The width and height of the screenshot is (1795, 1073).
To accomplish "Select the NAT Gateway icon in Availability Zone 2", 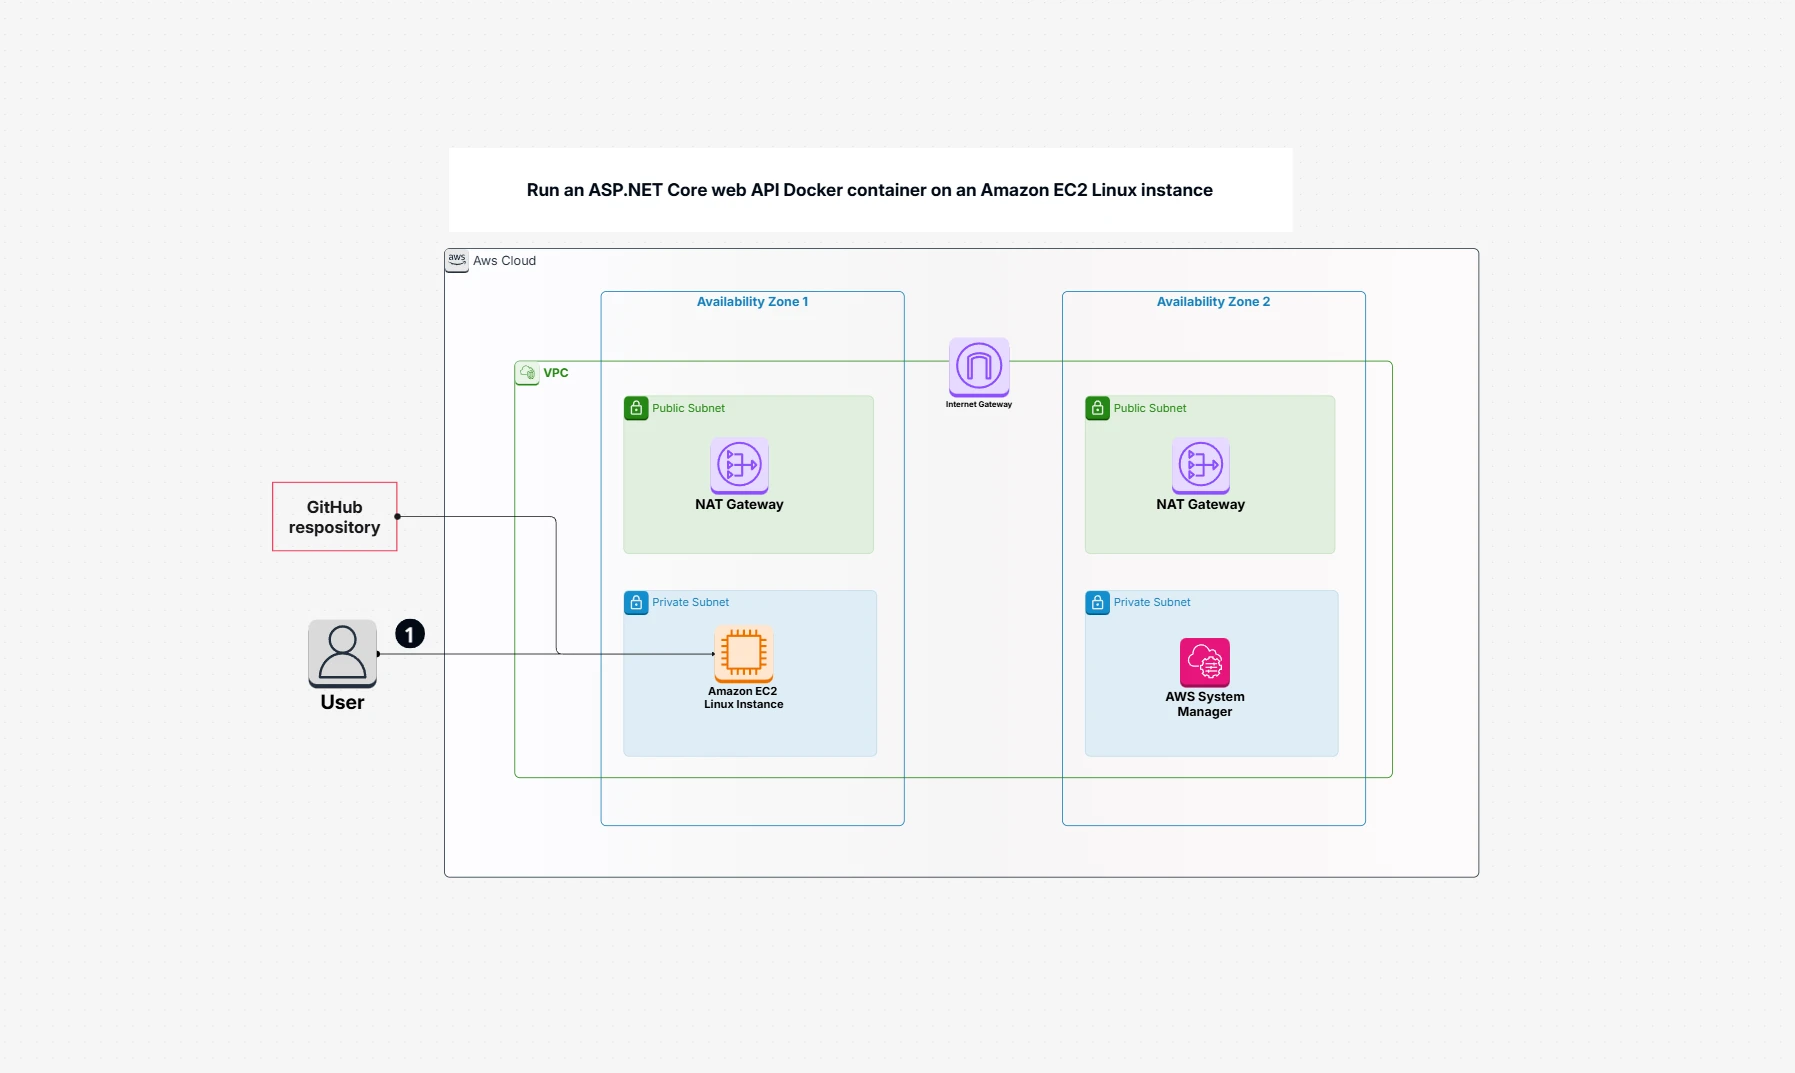I will point(1201,465).
